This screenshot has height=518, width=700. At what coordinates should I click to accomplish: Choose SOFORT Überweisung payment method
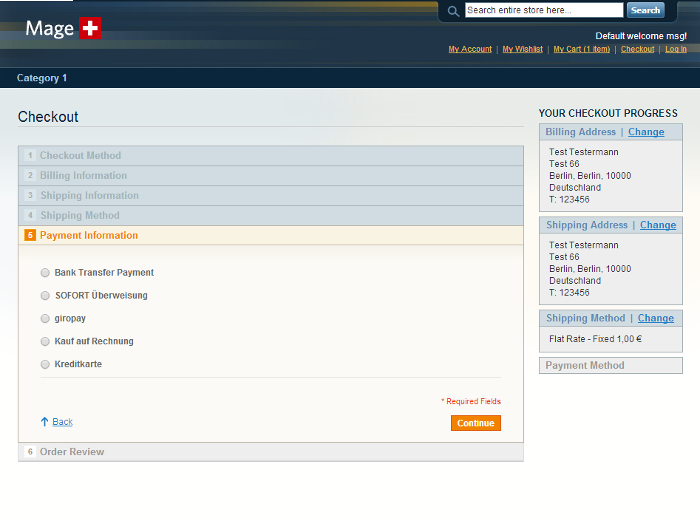[x=45, y=296]
